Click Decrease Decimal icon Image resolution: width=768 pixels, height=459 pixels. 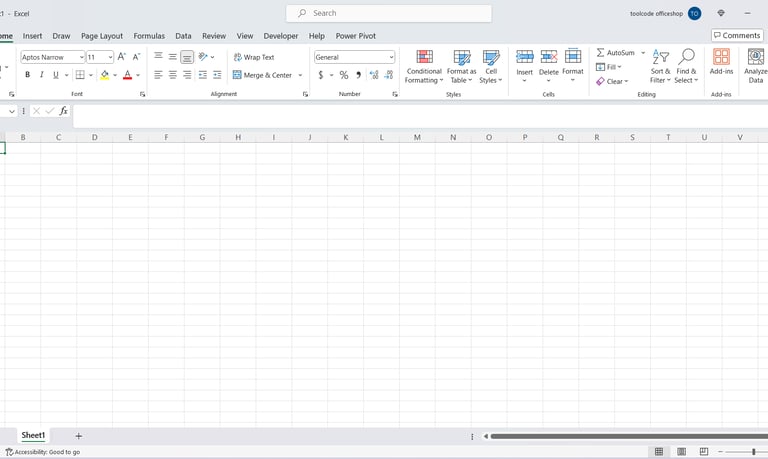(389, 75)
